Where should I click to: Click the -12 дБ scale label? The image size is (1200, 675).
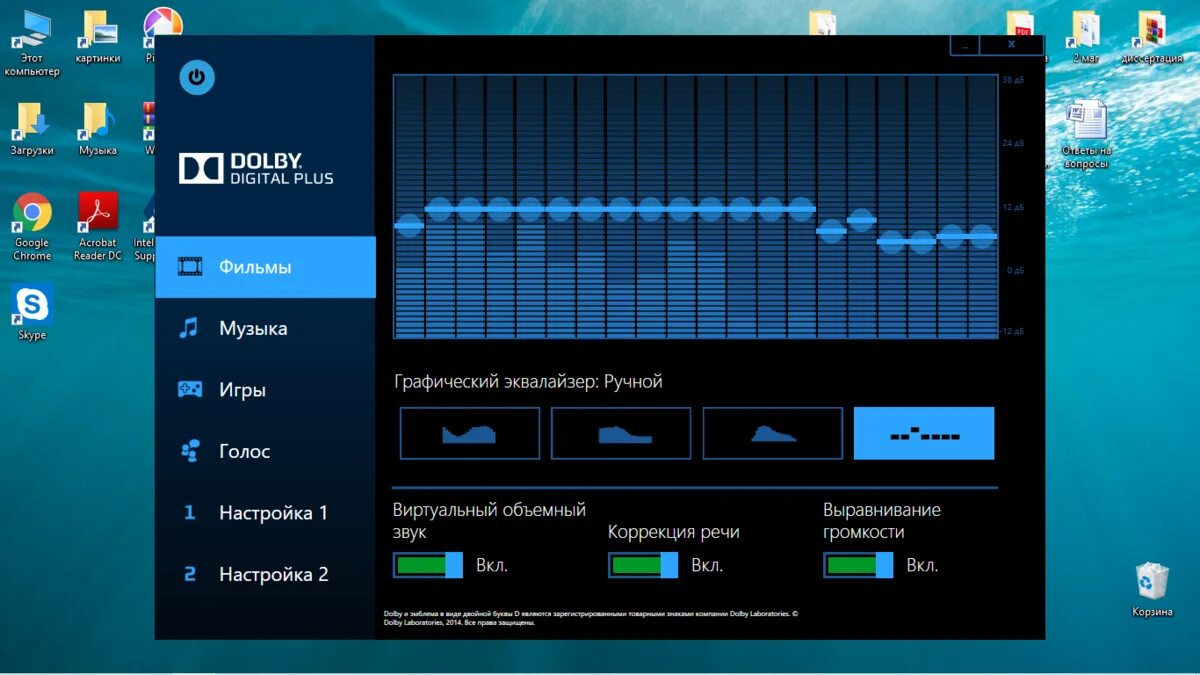[1013, 331]
